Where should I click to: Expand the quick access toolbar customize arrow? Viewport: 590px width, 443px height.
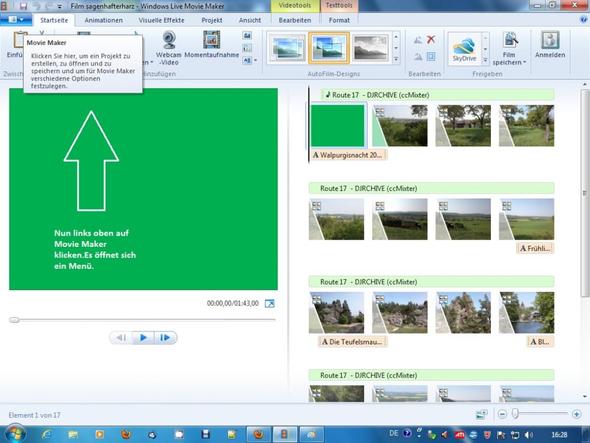pyautogui.click(x=59, y=6)
